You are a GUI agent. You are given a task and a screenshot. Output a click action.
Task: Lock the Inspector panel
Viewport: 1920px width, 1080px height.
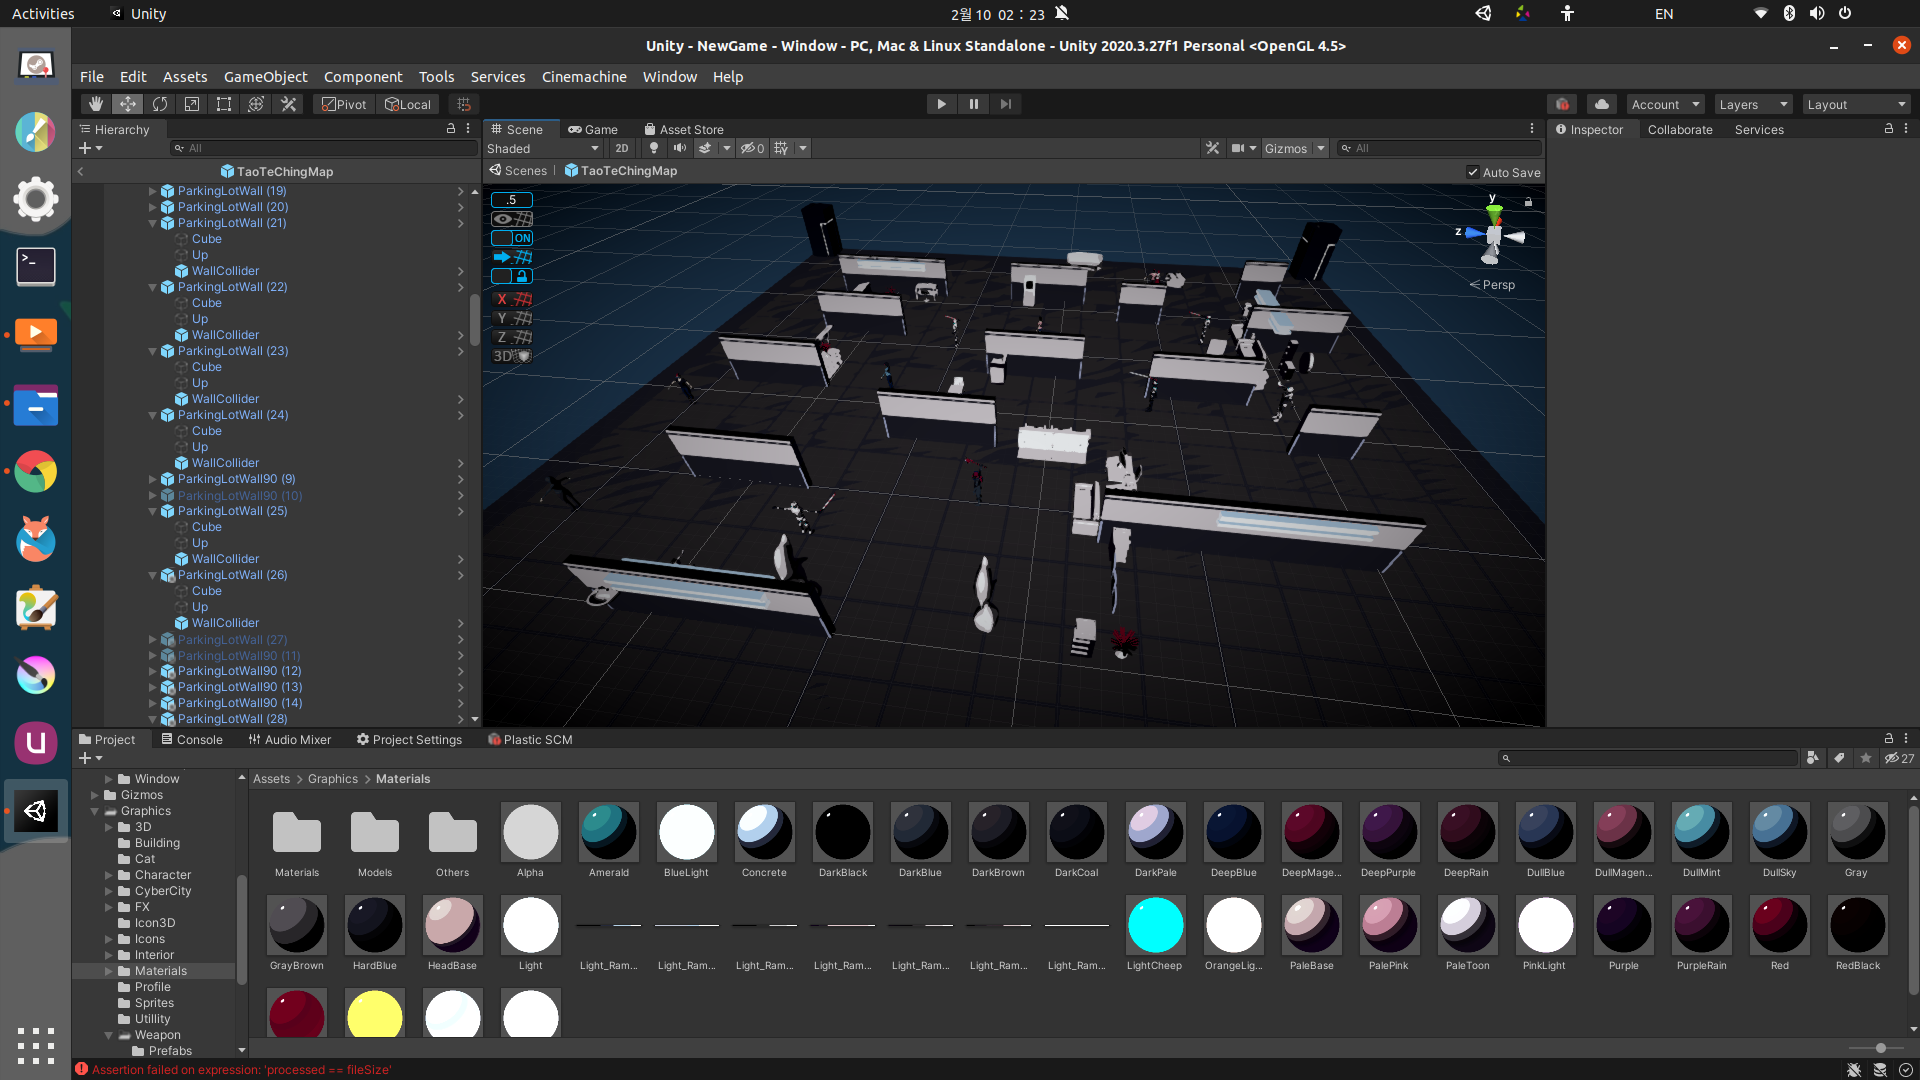click(1889, 129)
